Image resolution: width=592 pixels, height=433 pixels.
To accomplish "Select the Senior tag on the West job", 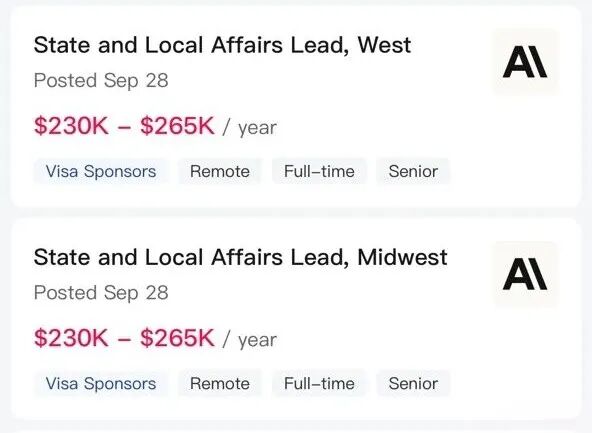I will click(x=413, y=171).
